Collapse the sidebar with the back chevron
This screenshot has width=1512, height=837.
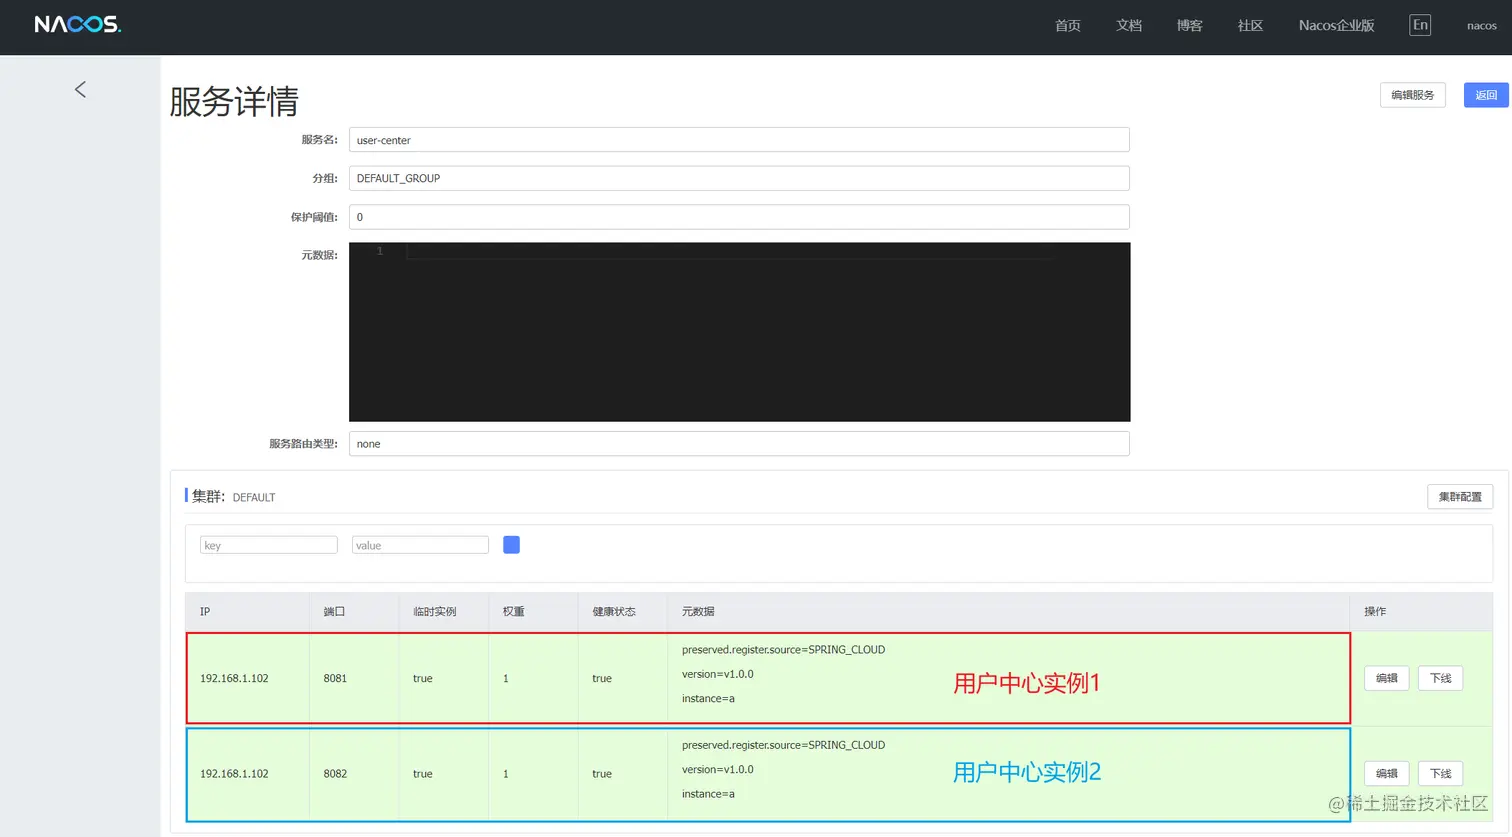pyautogui.click(x=80, y=89)
